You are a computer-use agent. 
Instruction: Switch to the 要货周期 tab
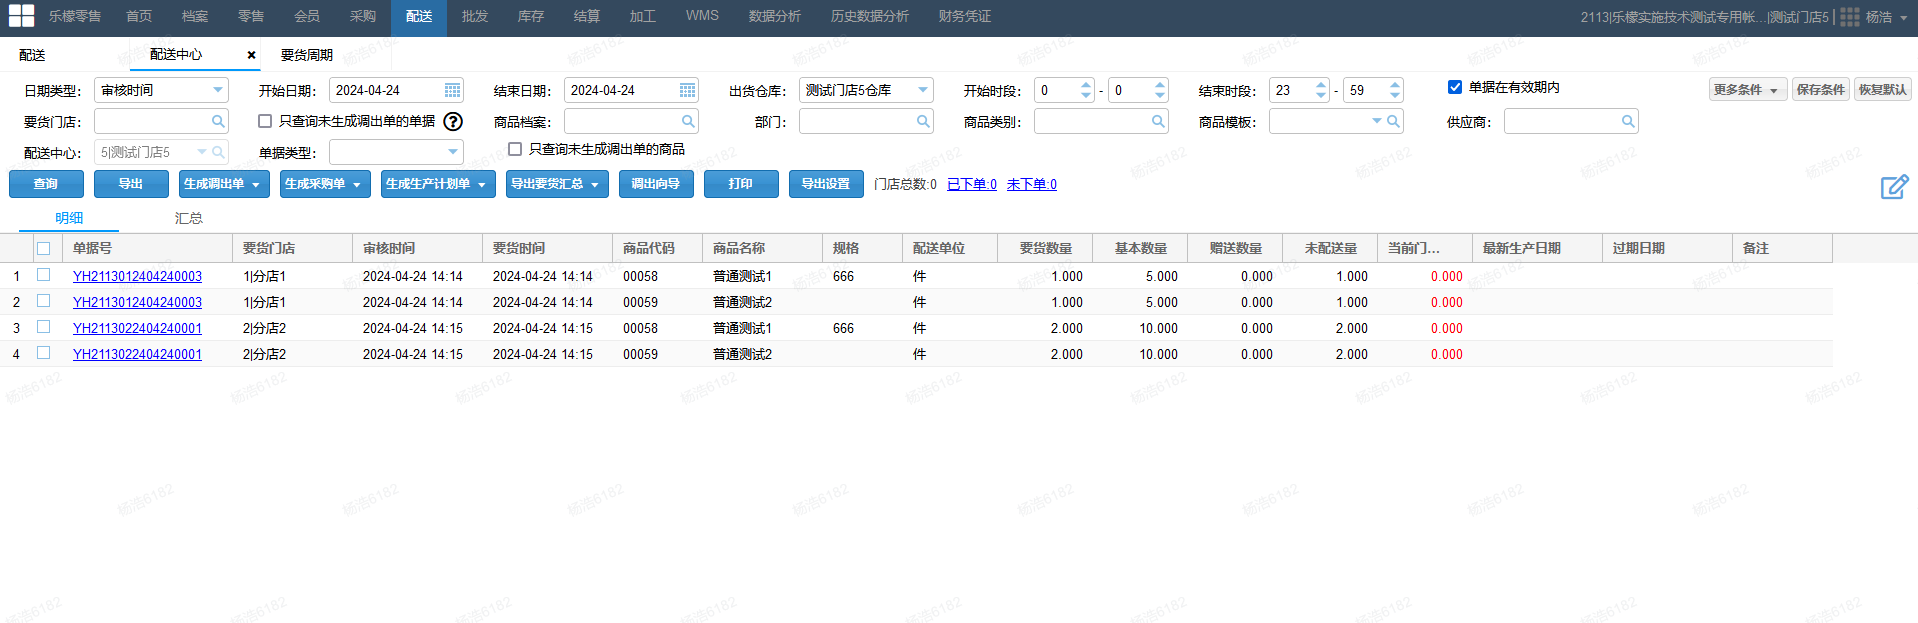pos(307,55)
